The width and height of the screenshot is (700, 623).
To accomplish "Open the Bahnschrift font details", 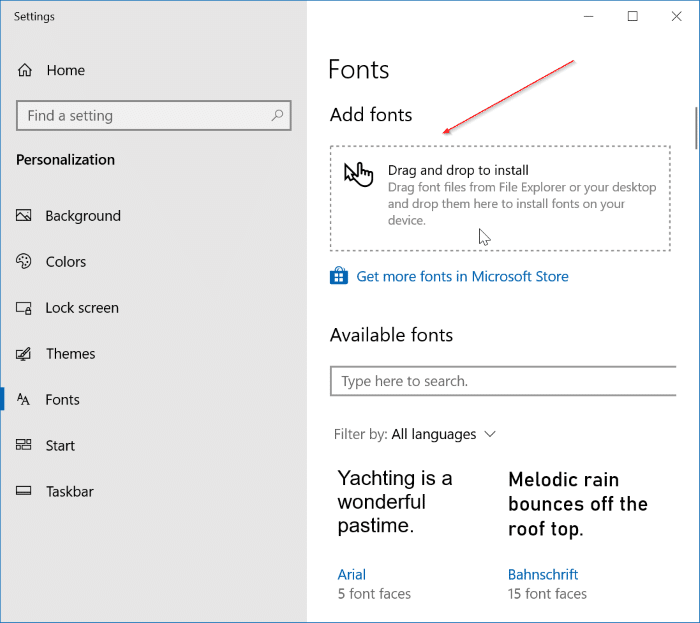I will coord(543,575).
